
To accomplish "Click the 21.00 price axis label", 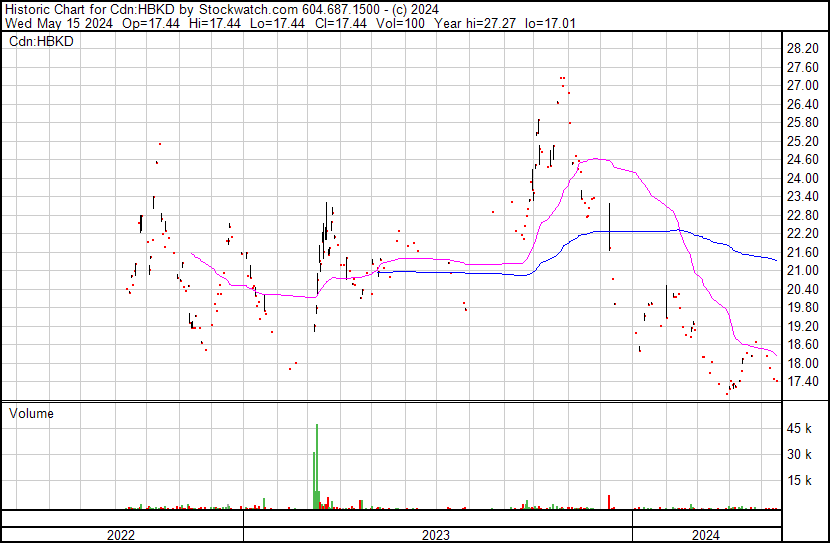I will click(803, 271).
